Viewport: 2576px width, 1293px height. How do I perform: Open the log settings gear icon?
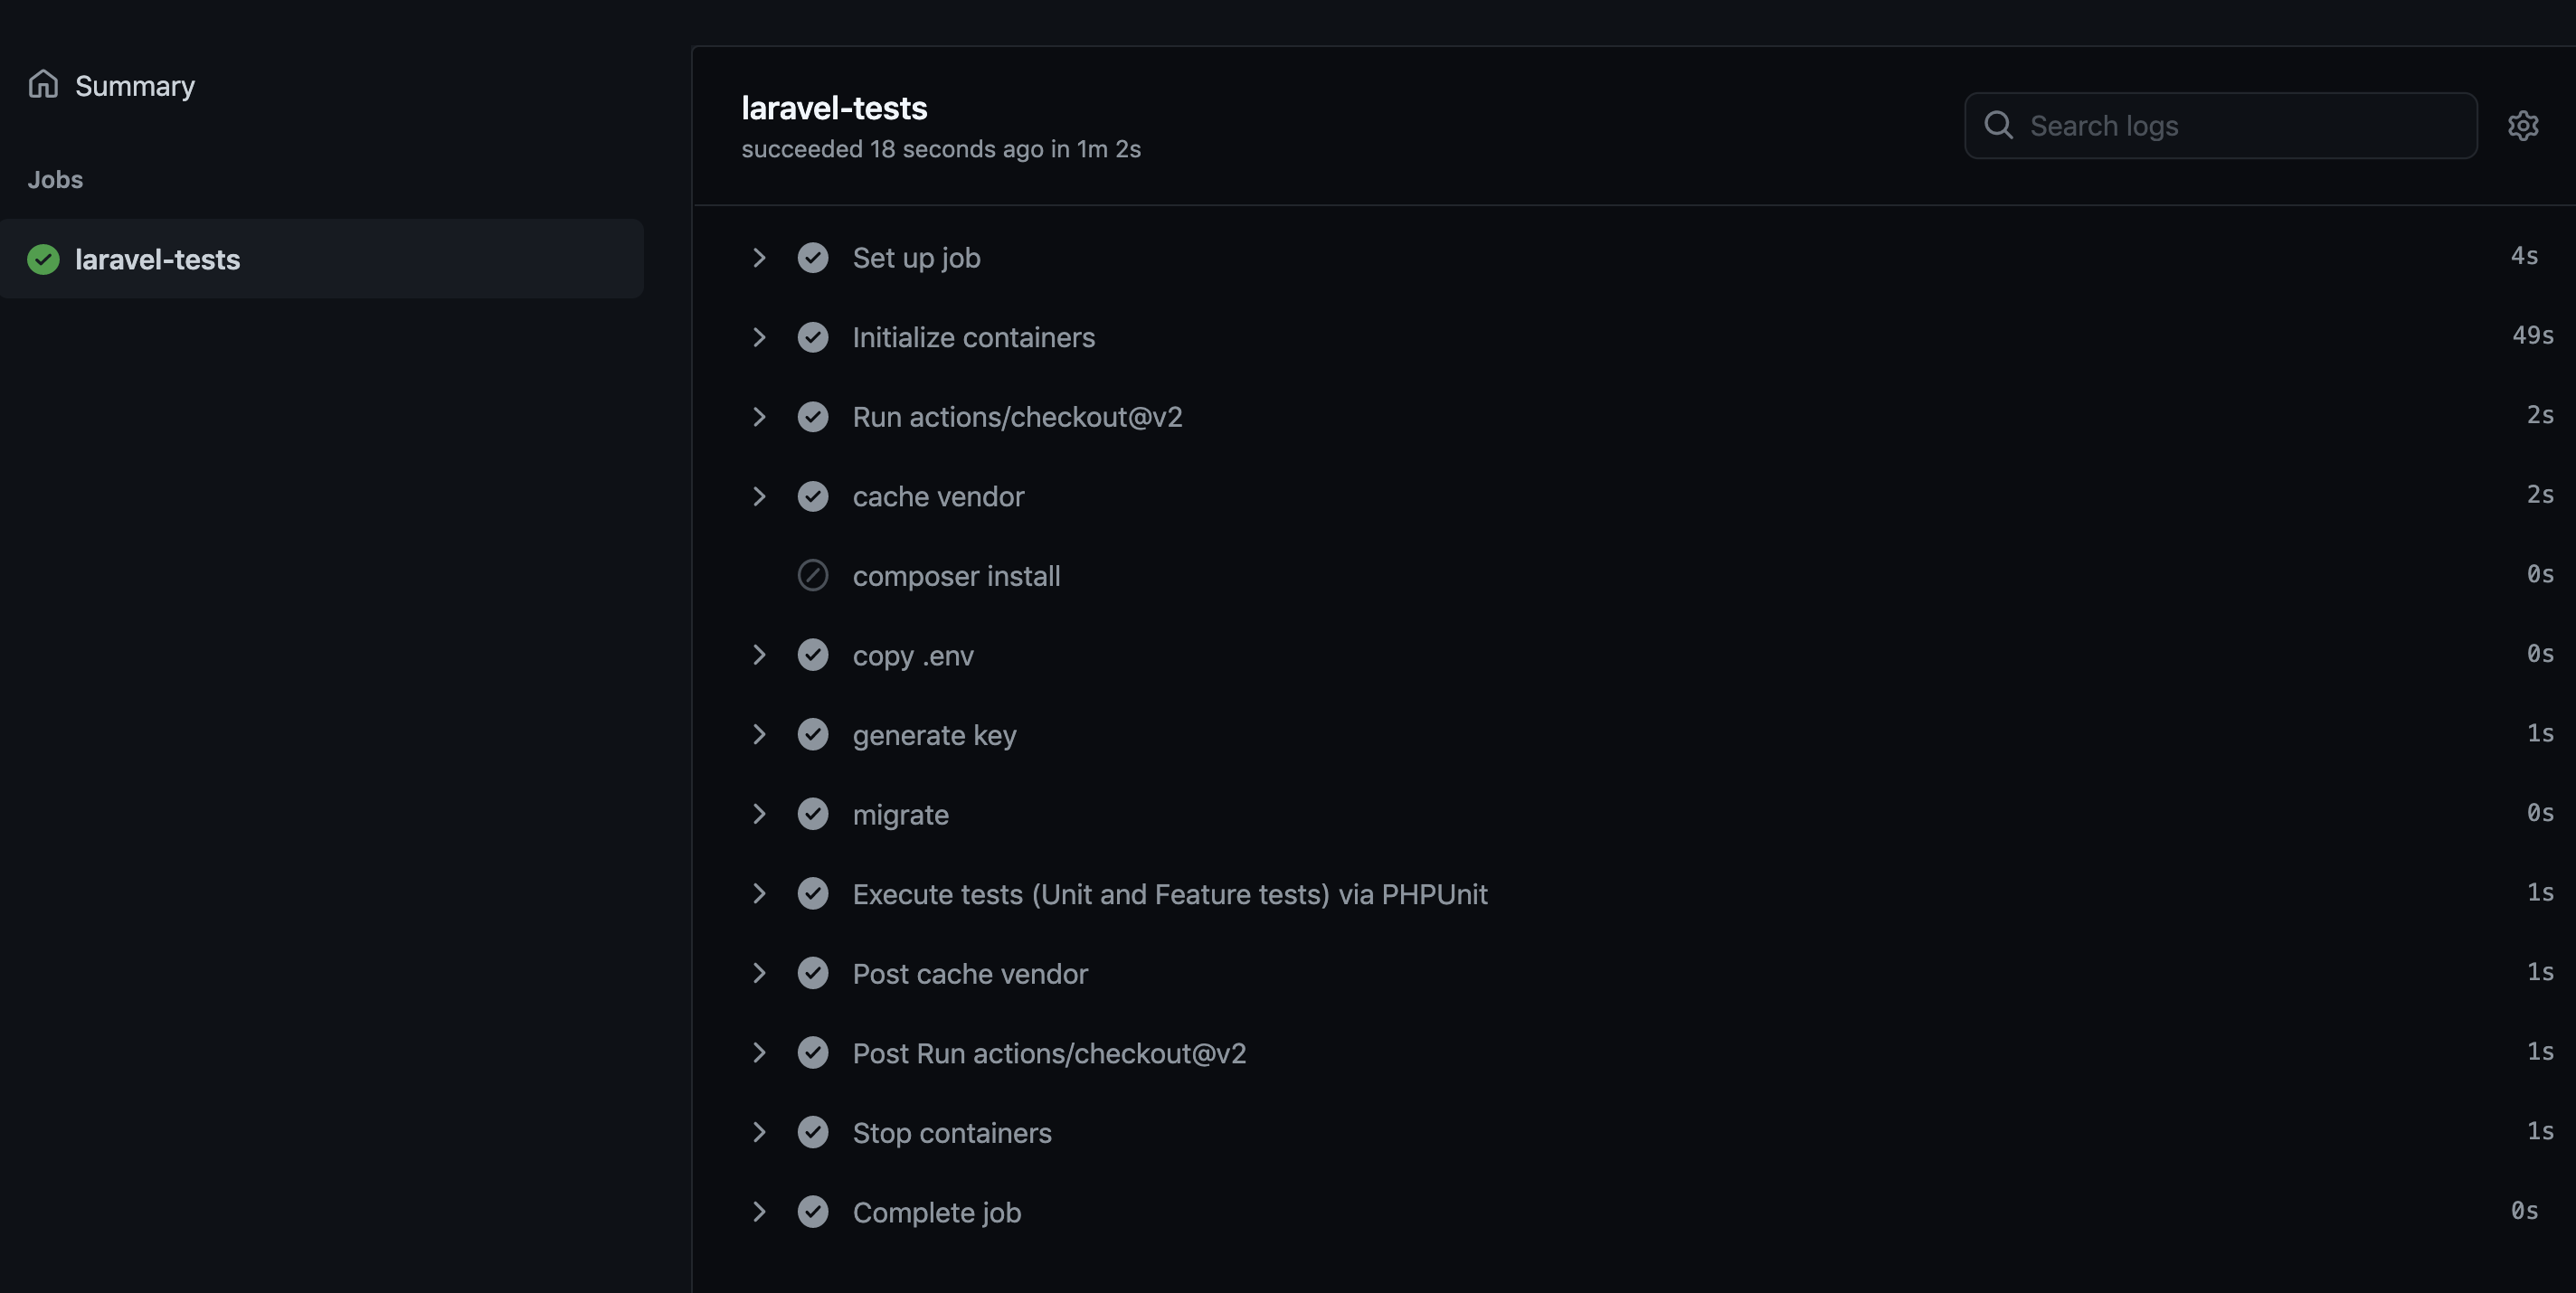(x=2522, y=126)
